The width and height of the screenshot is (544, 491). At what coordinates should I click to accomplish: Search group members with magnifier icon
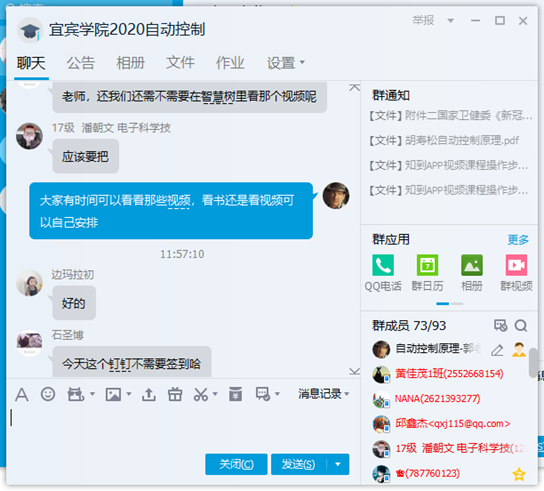coord(521,325)
